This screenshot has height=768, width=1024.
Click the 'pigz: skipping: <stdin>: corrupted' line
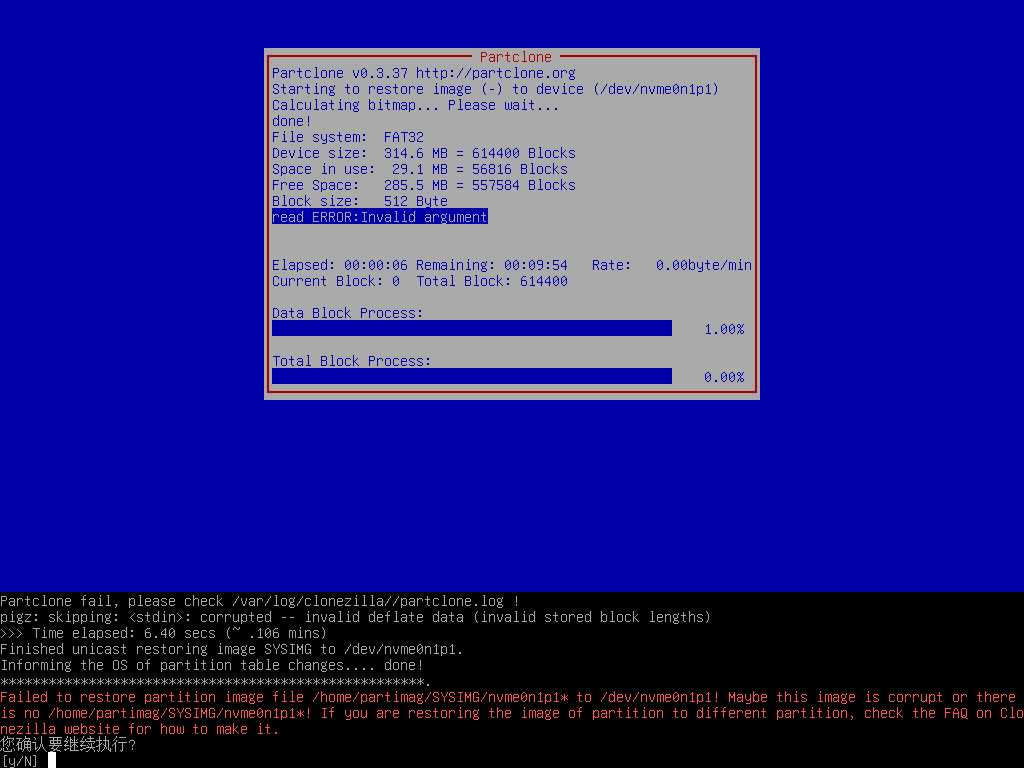(355, 617)
